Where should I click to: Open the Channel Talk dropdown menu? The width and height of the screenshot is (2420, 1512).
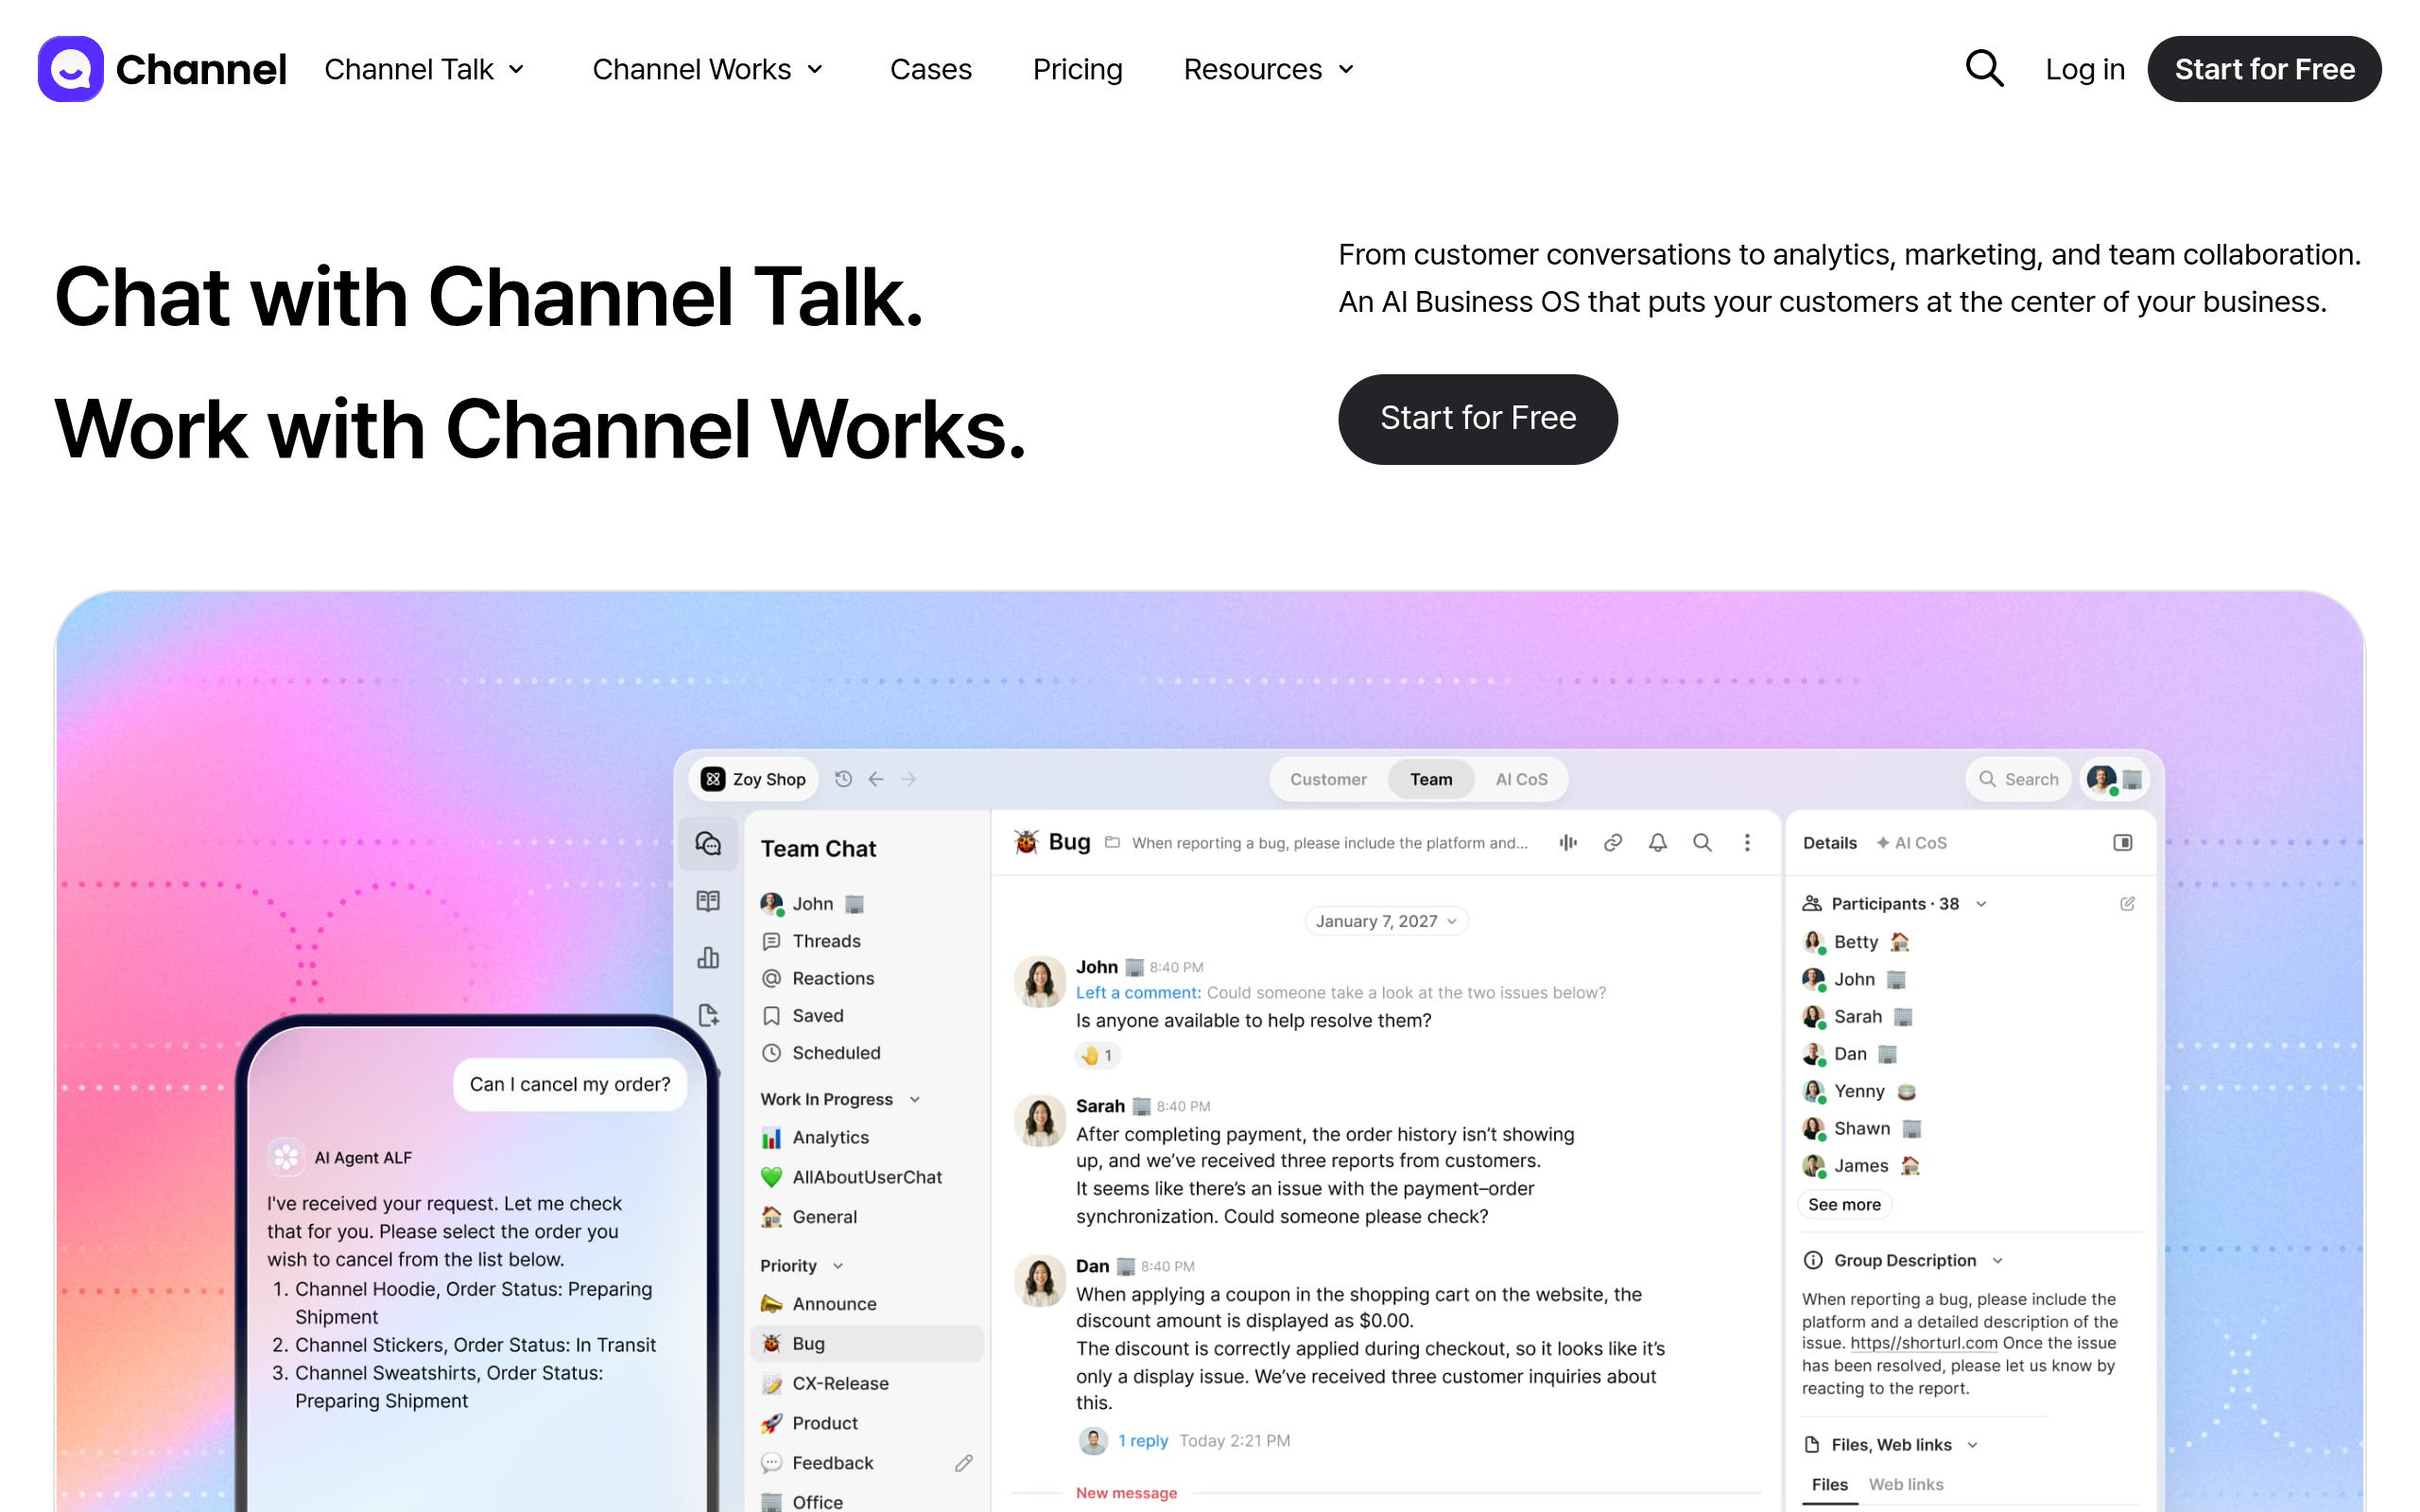tap(424, 69)
